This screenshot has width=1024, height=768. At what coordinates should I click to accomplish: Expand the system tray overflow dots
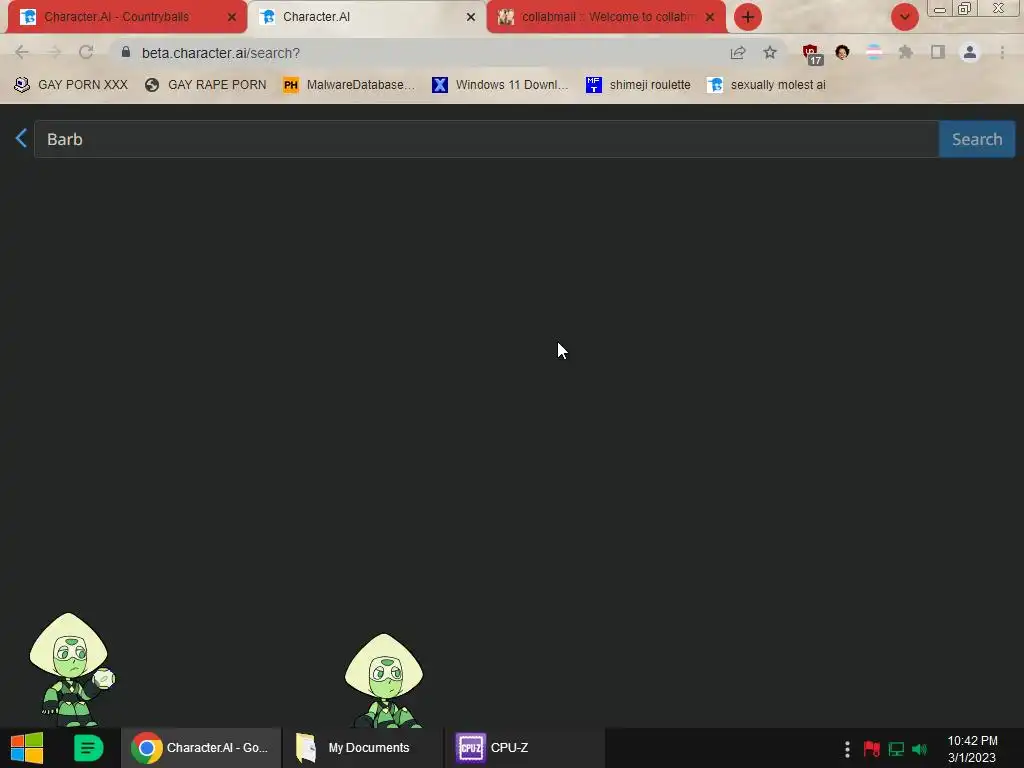point(847,749)
